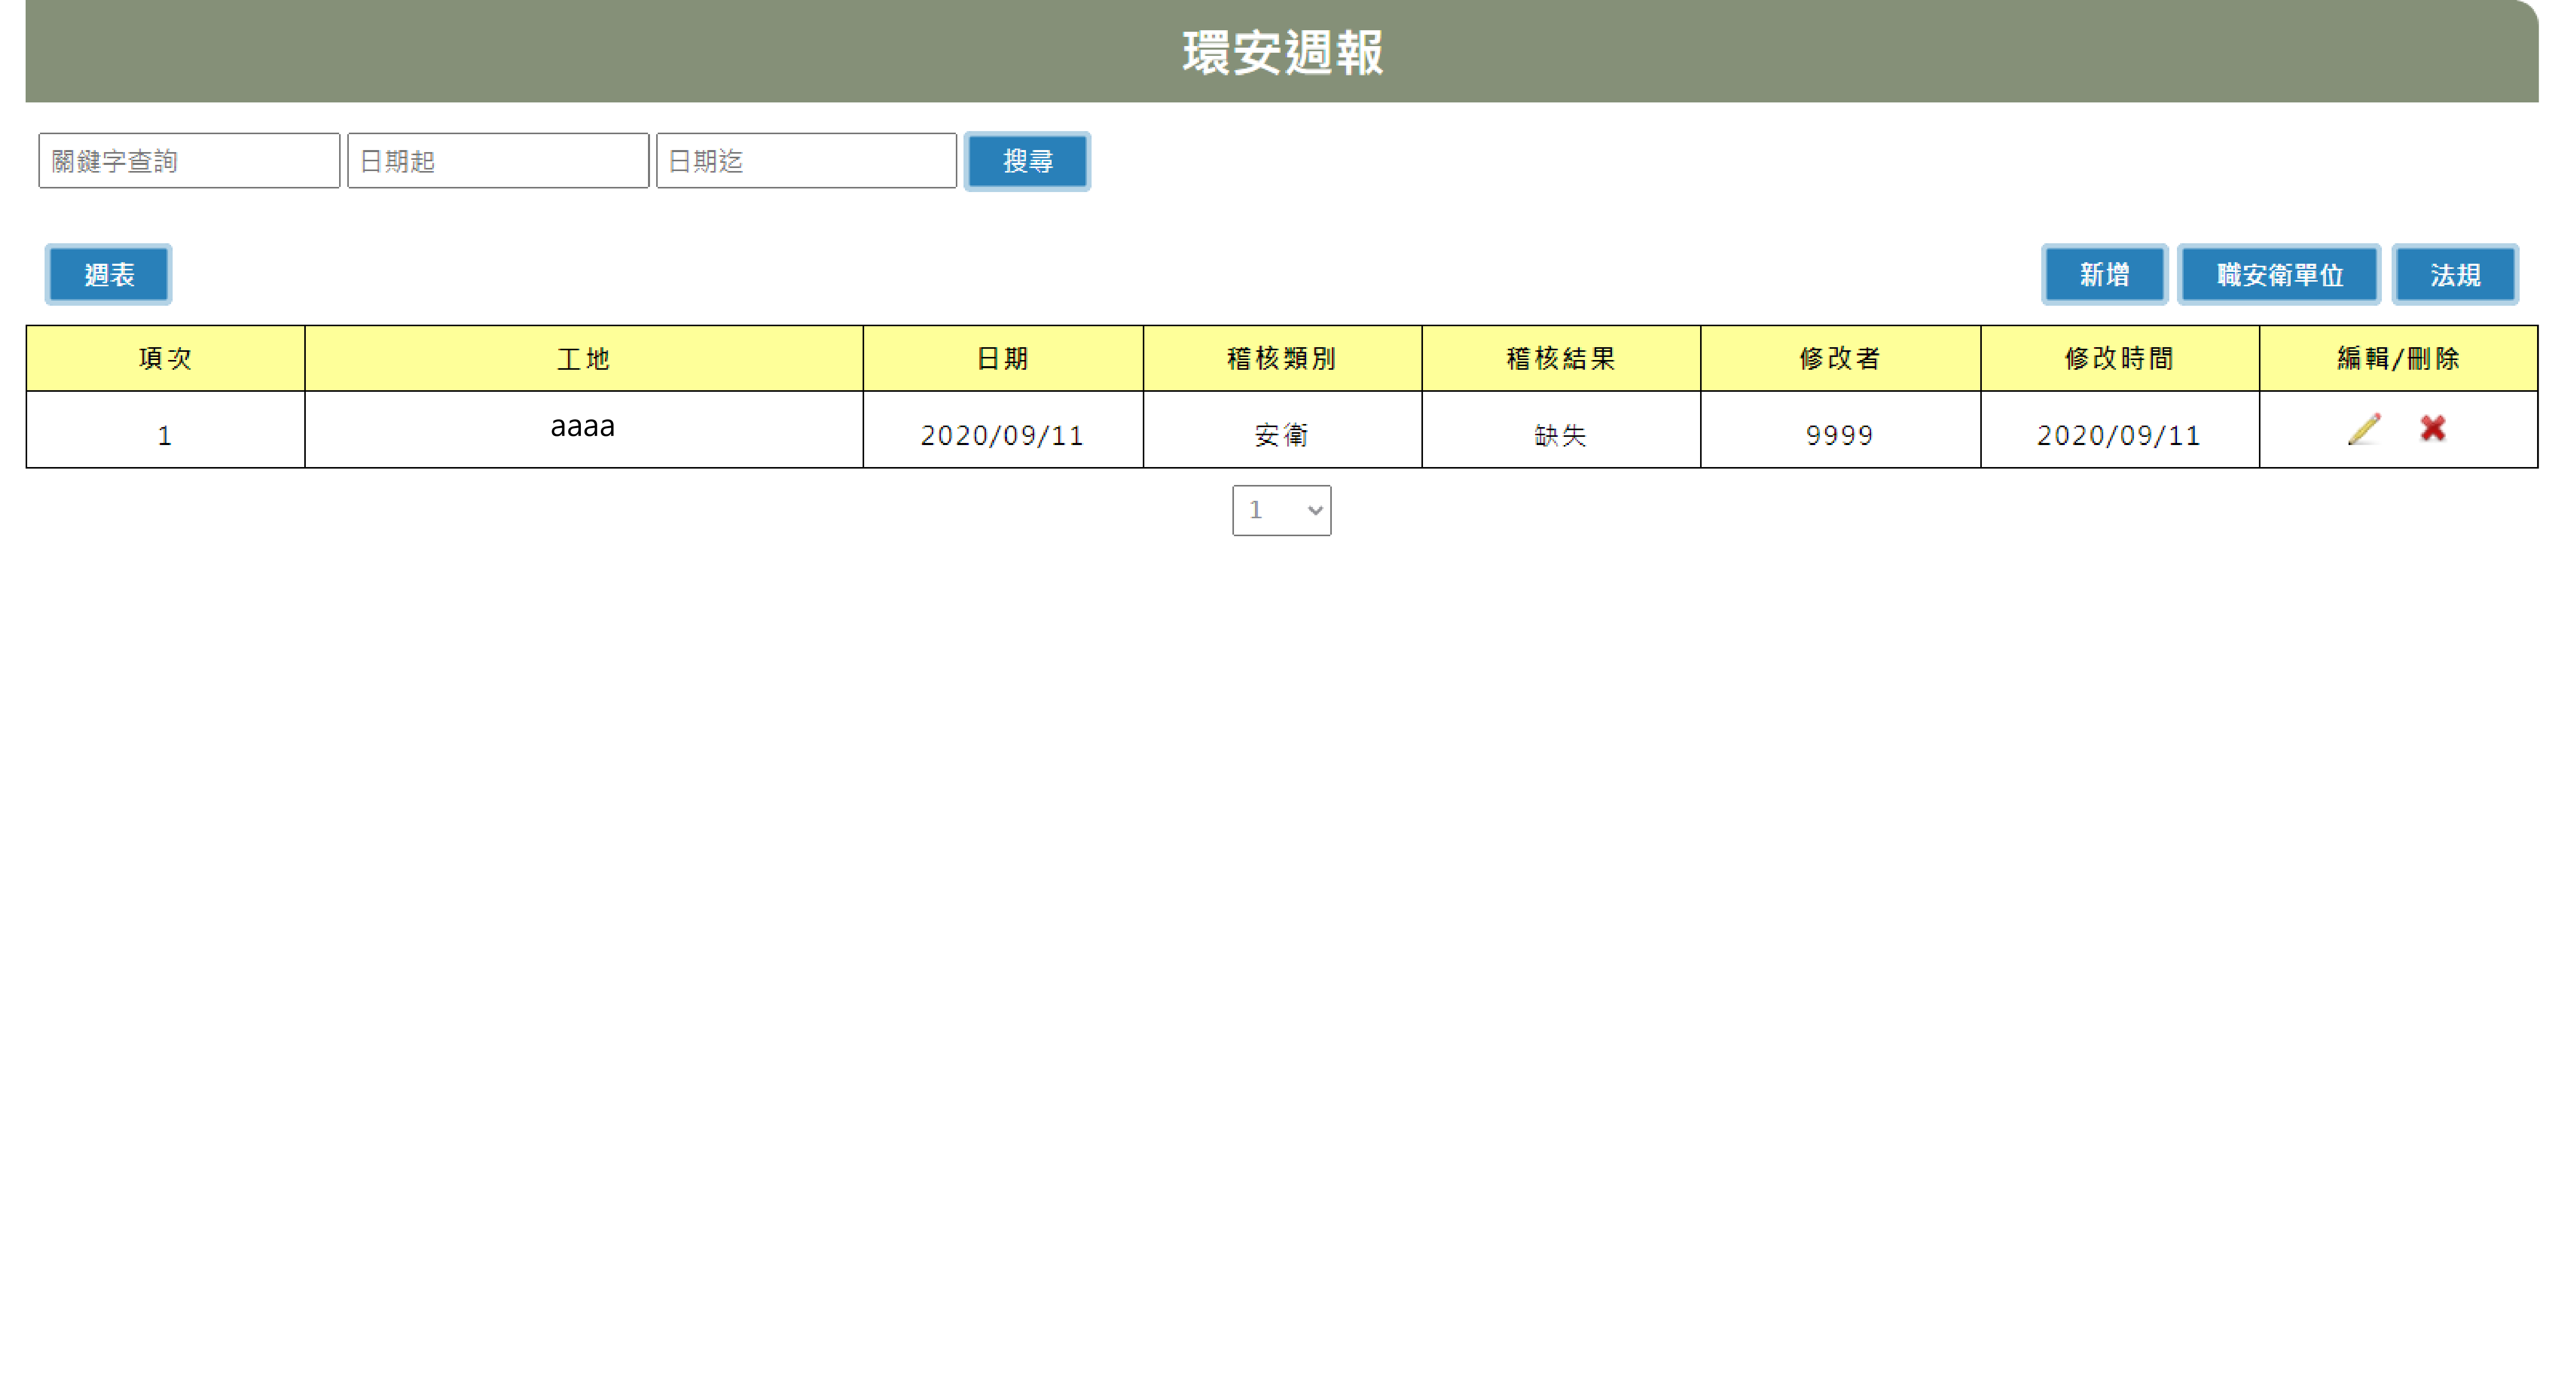This screenshot has width=2576, height=1396.
Task: Delete row aaaa with the red X icon
Action: coord(2433,428)
